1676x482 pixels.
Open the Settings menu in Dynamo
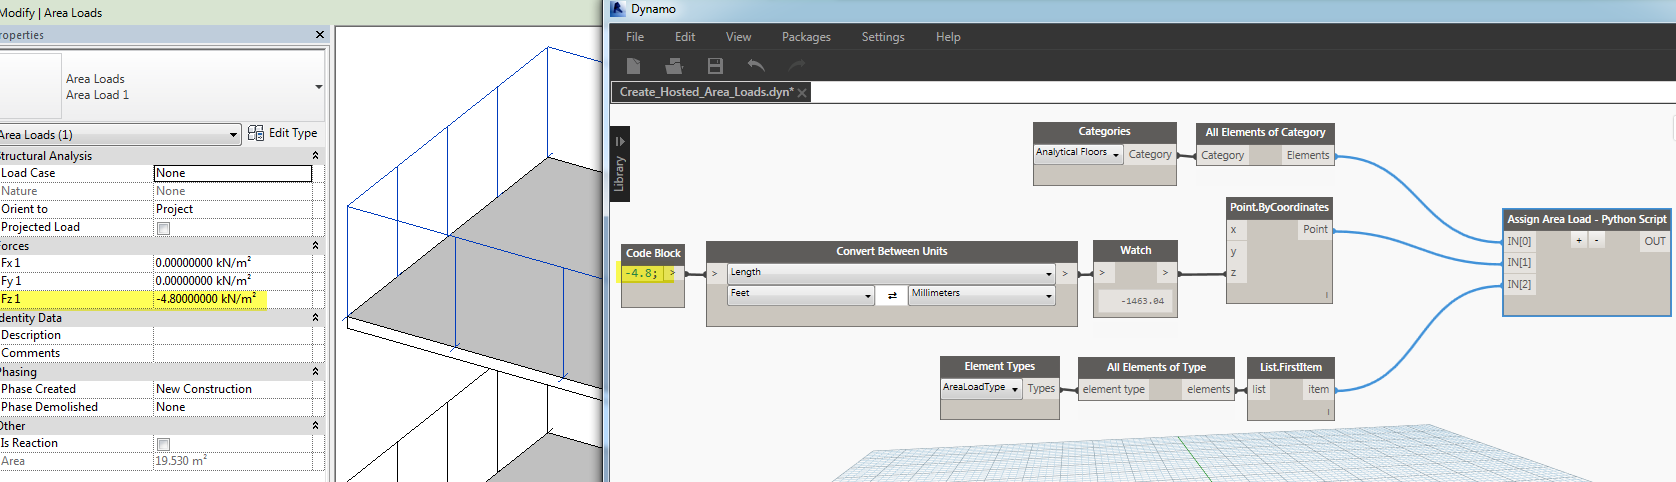(883, 37)
